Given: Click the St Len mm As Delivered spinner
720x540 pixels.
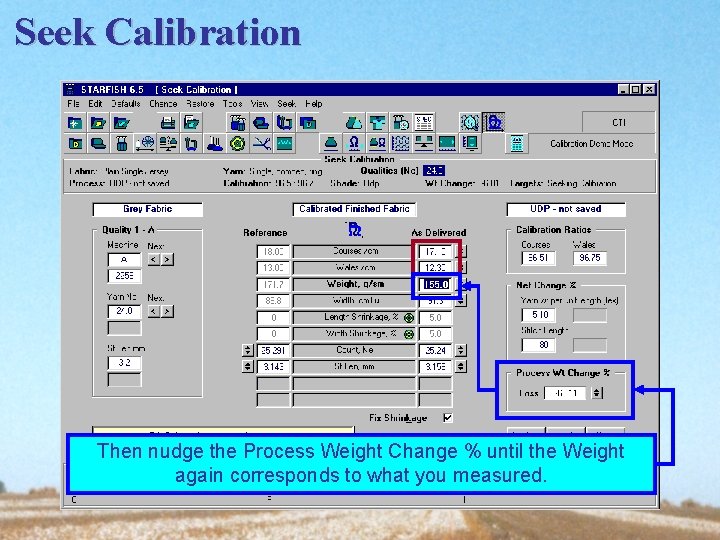Looking at the screenshot, I should [x=461, y=367].
